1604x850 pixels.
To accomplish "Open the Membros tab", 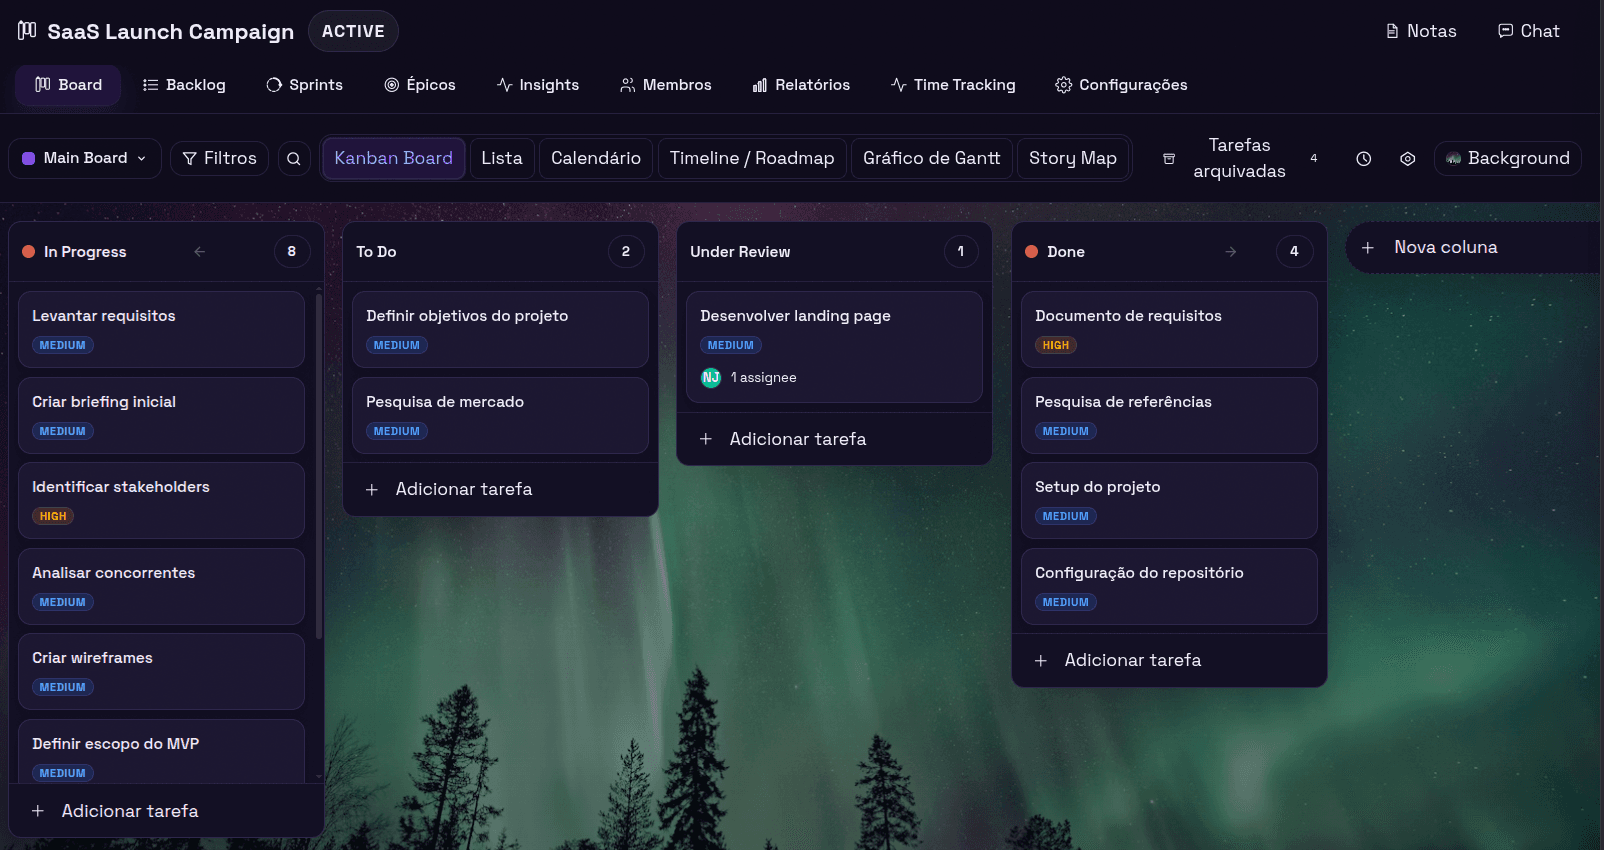I will tap(665, 85).
